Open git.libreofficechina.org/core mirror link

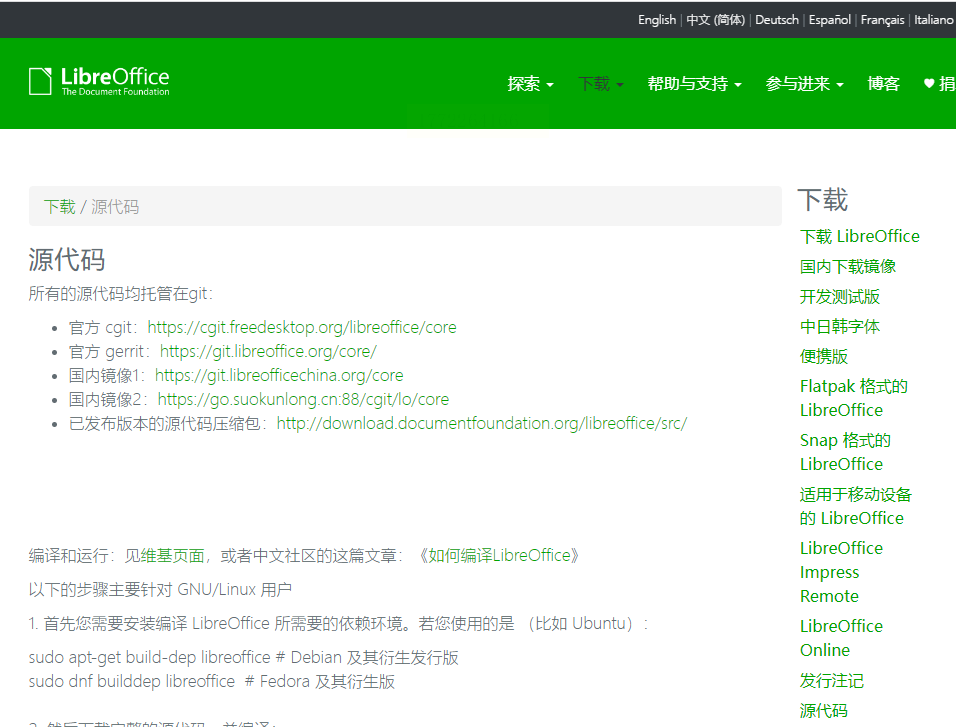pyautogui.click(x=279, y=375)
